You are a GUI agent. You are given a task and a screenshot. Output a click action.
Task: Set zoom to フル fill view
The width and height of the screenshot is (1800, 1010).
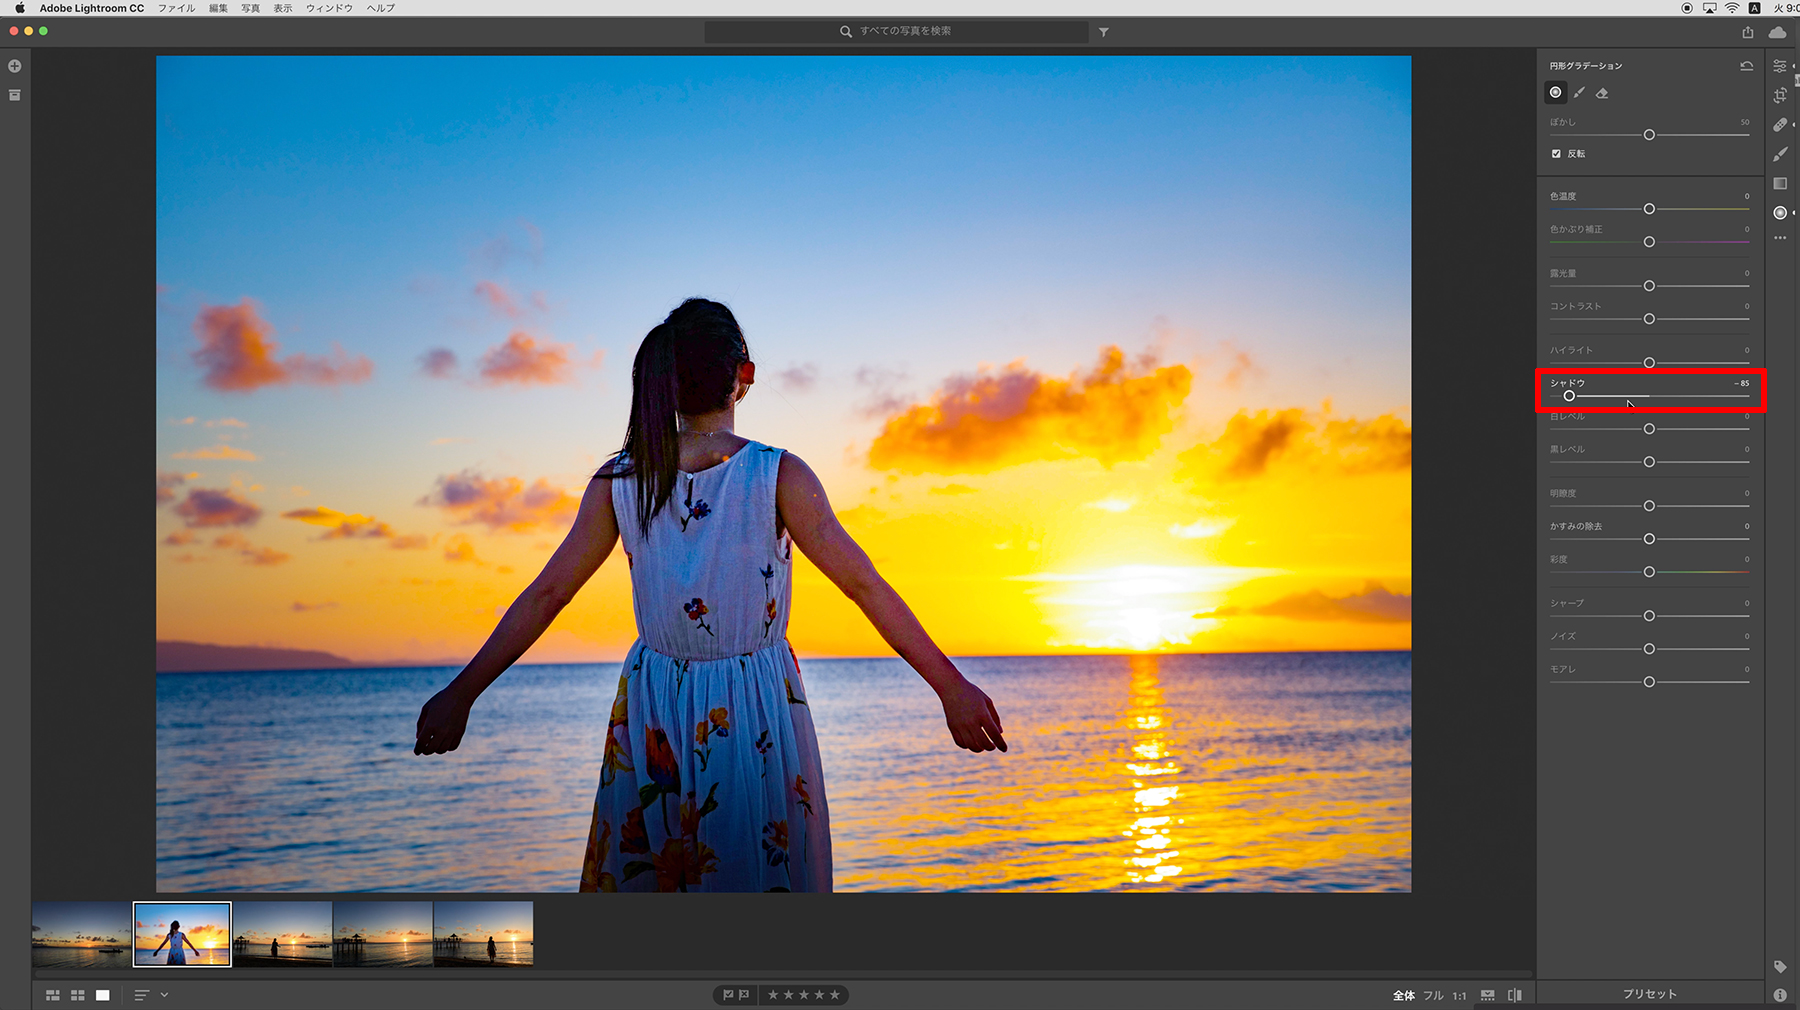(1433, 995)
